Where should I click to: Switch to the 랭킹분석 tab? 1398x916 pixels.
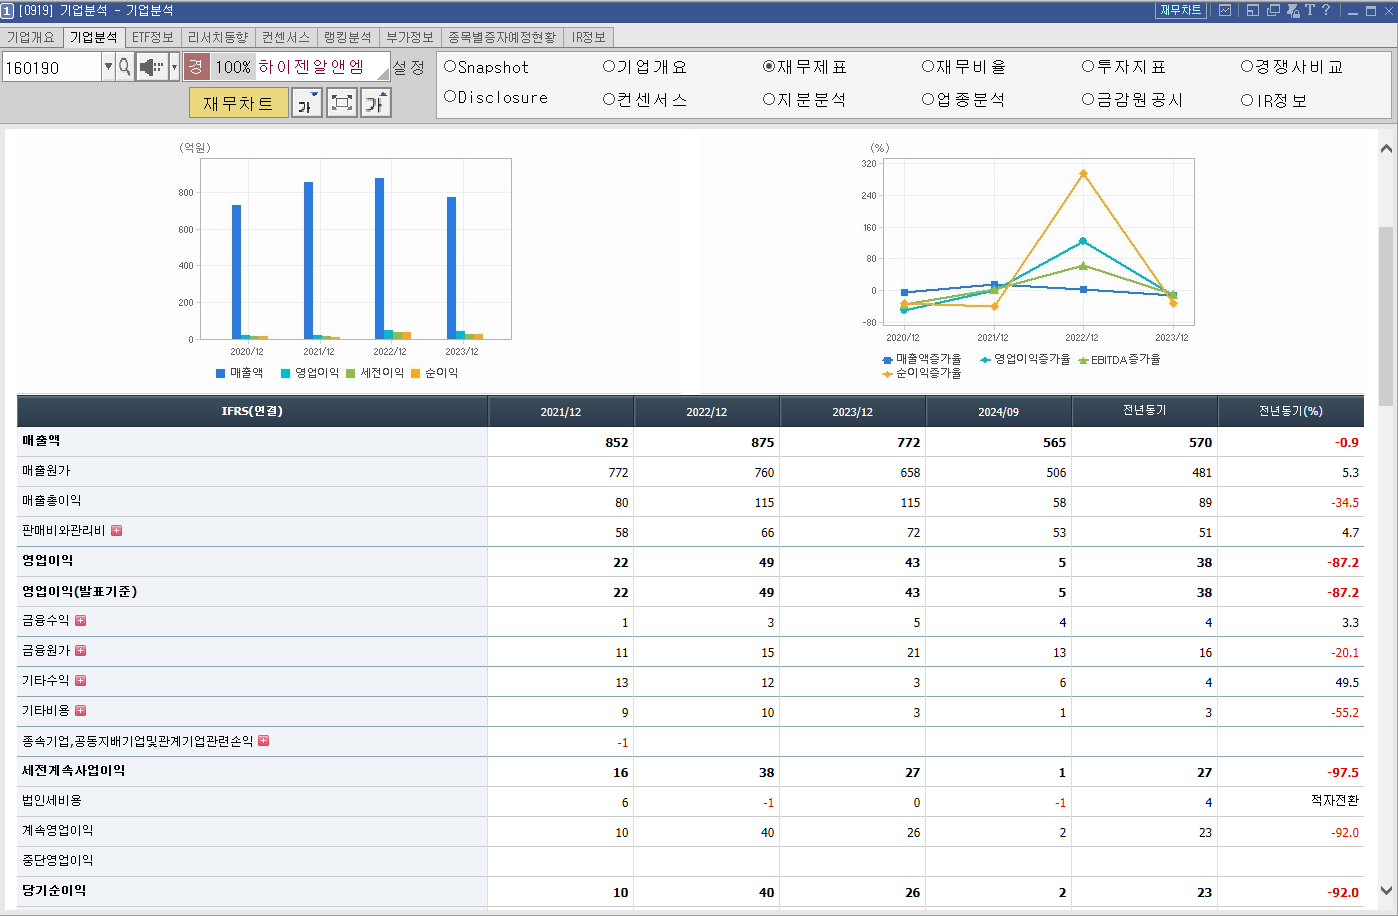(348, 37)
